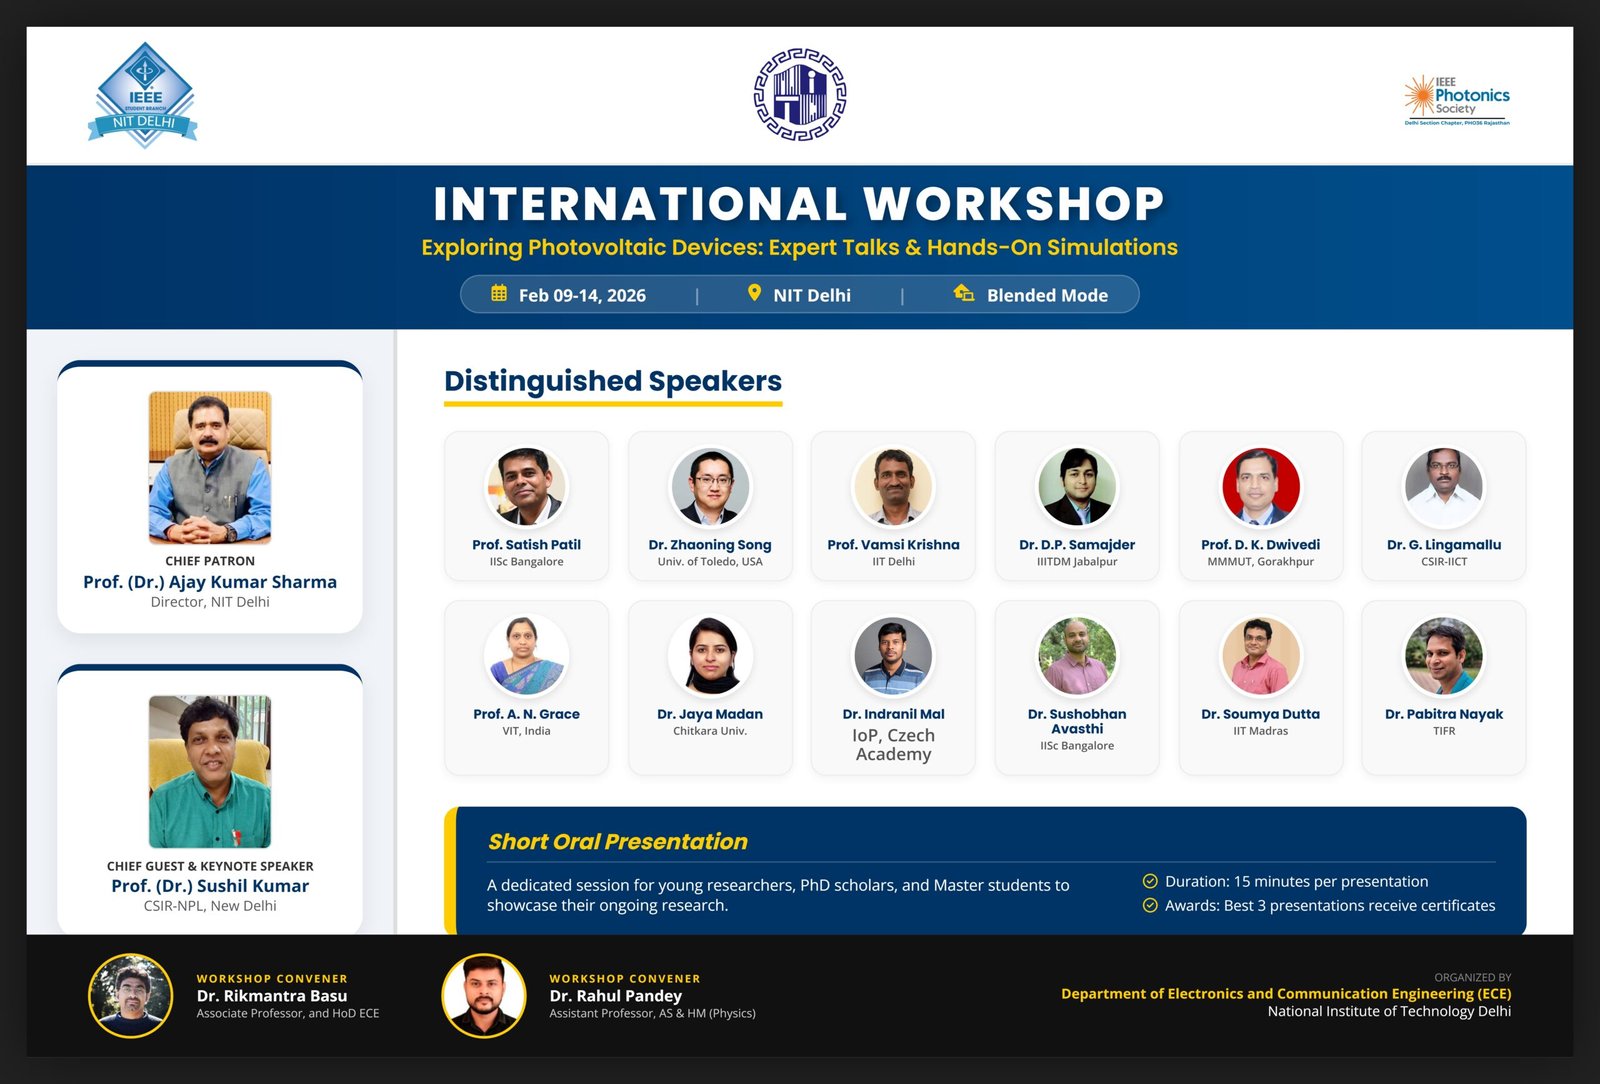Click the checkmark icon beside Duration
This screenshot has width=1600, height=1084.
[1150, 881]
